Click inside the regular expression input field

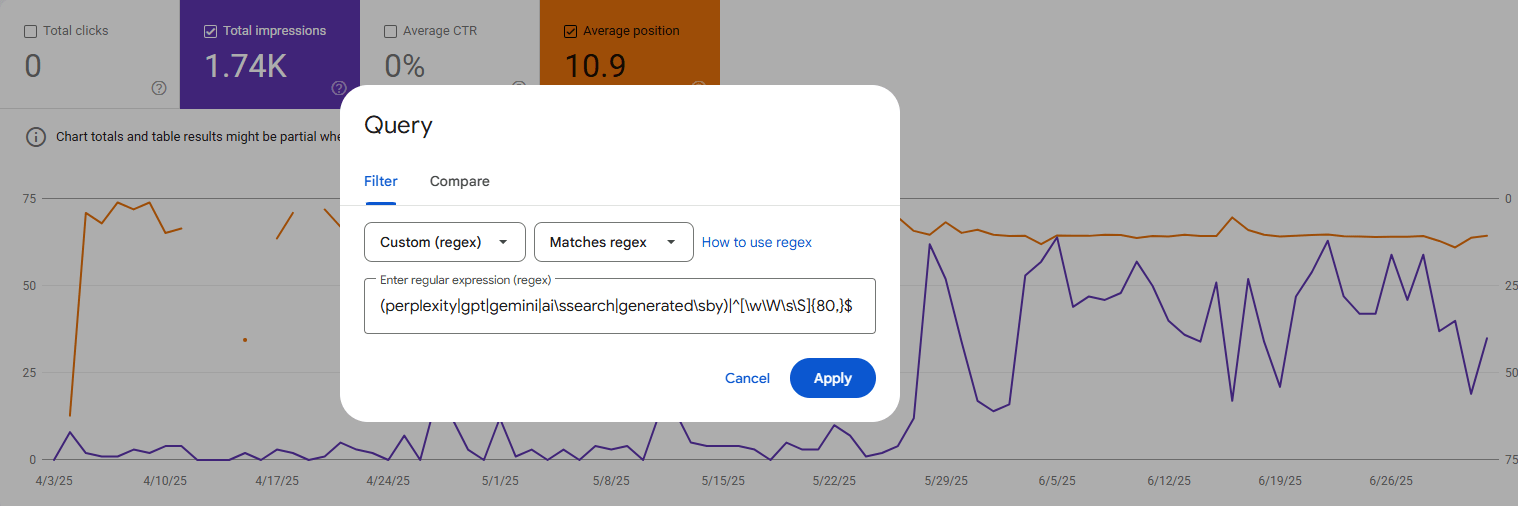click(x=619, y=306)
